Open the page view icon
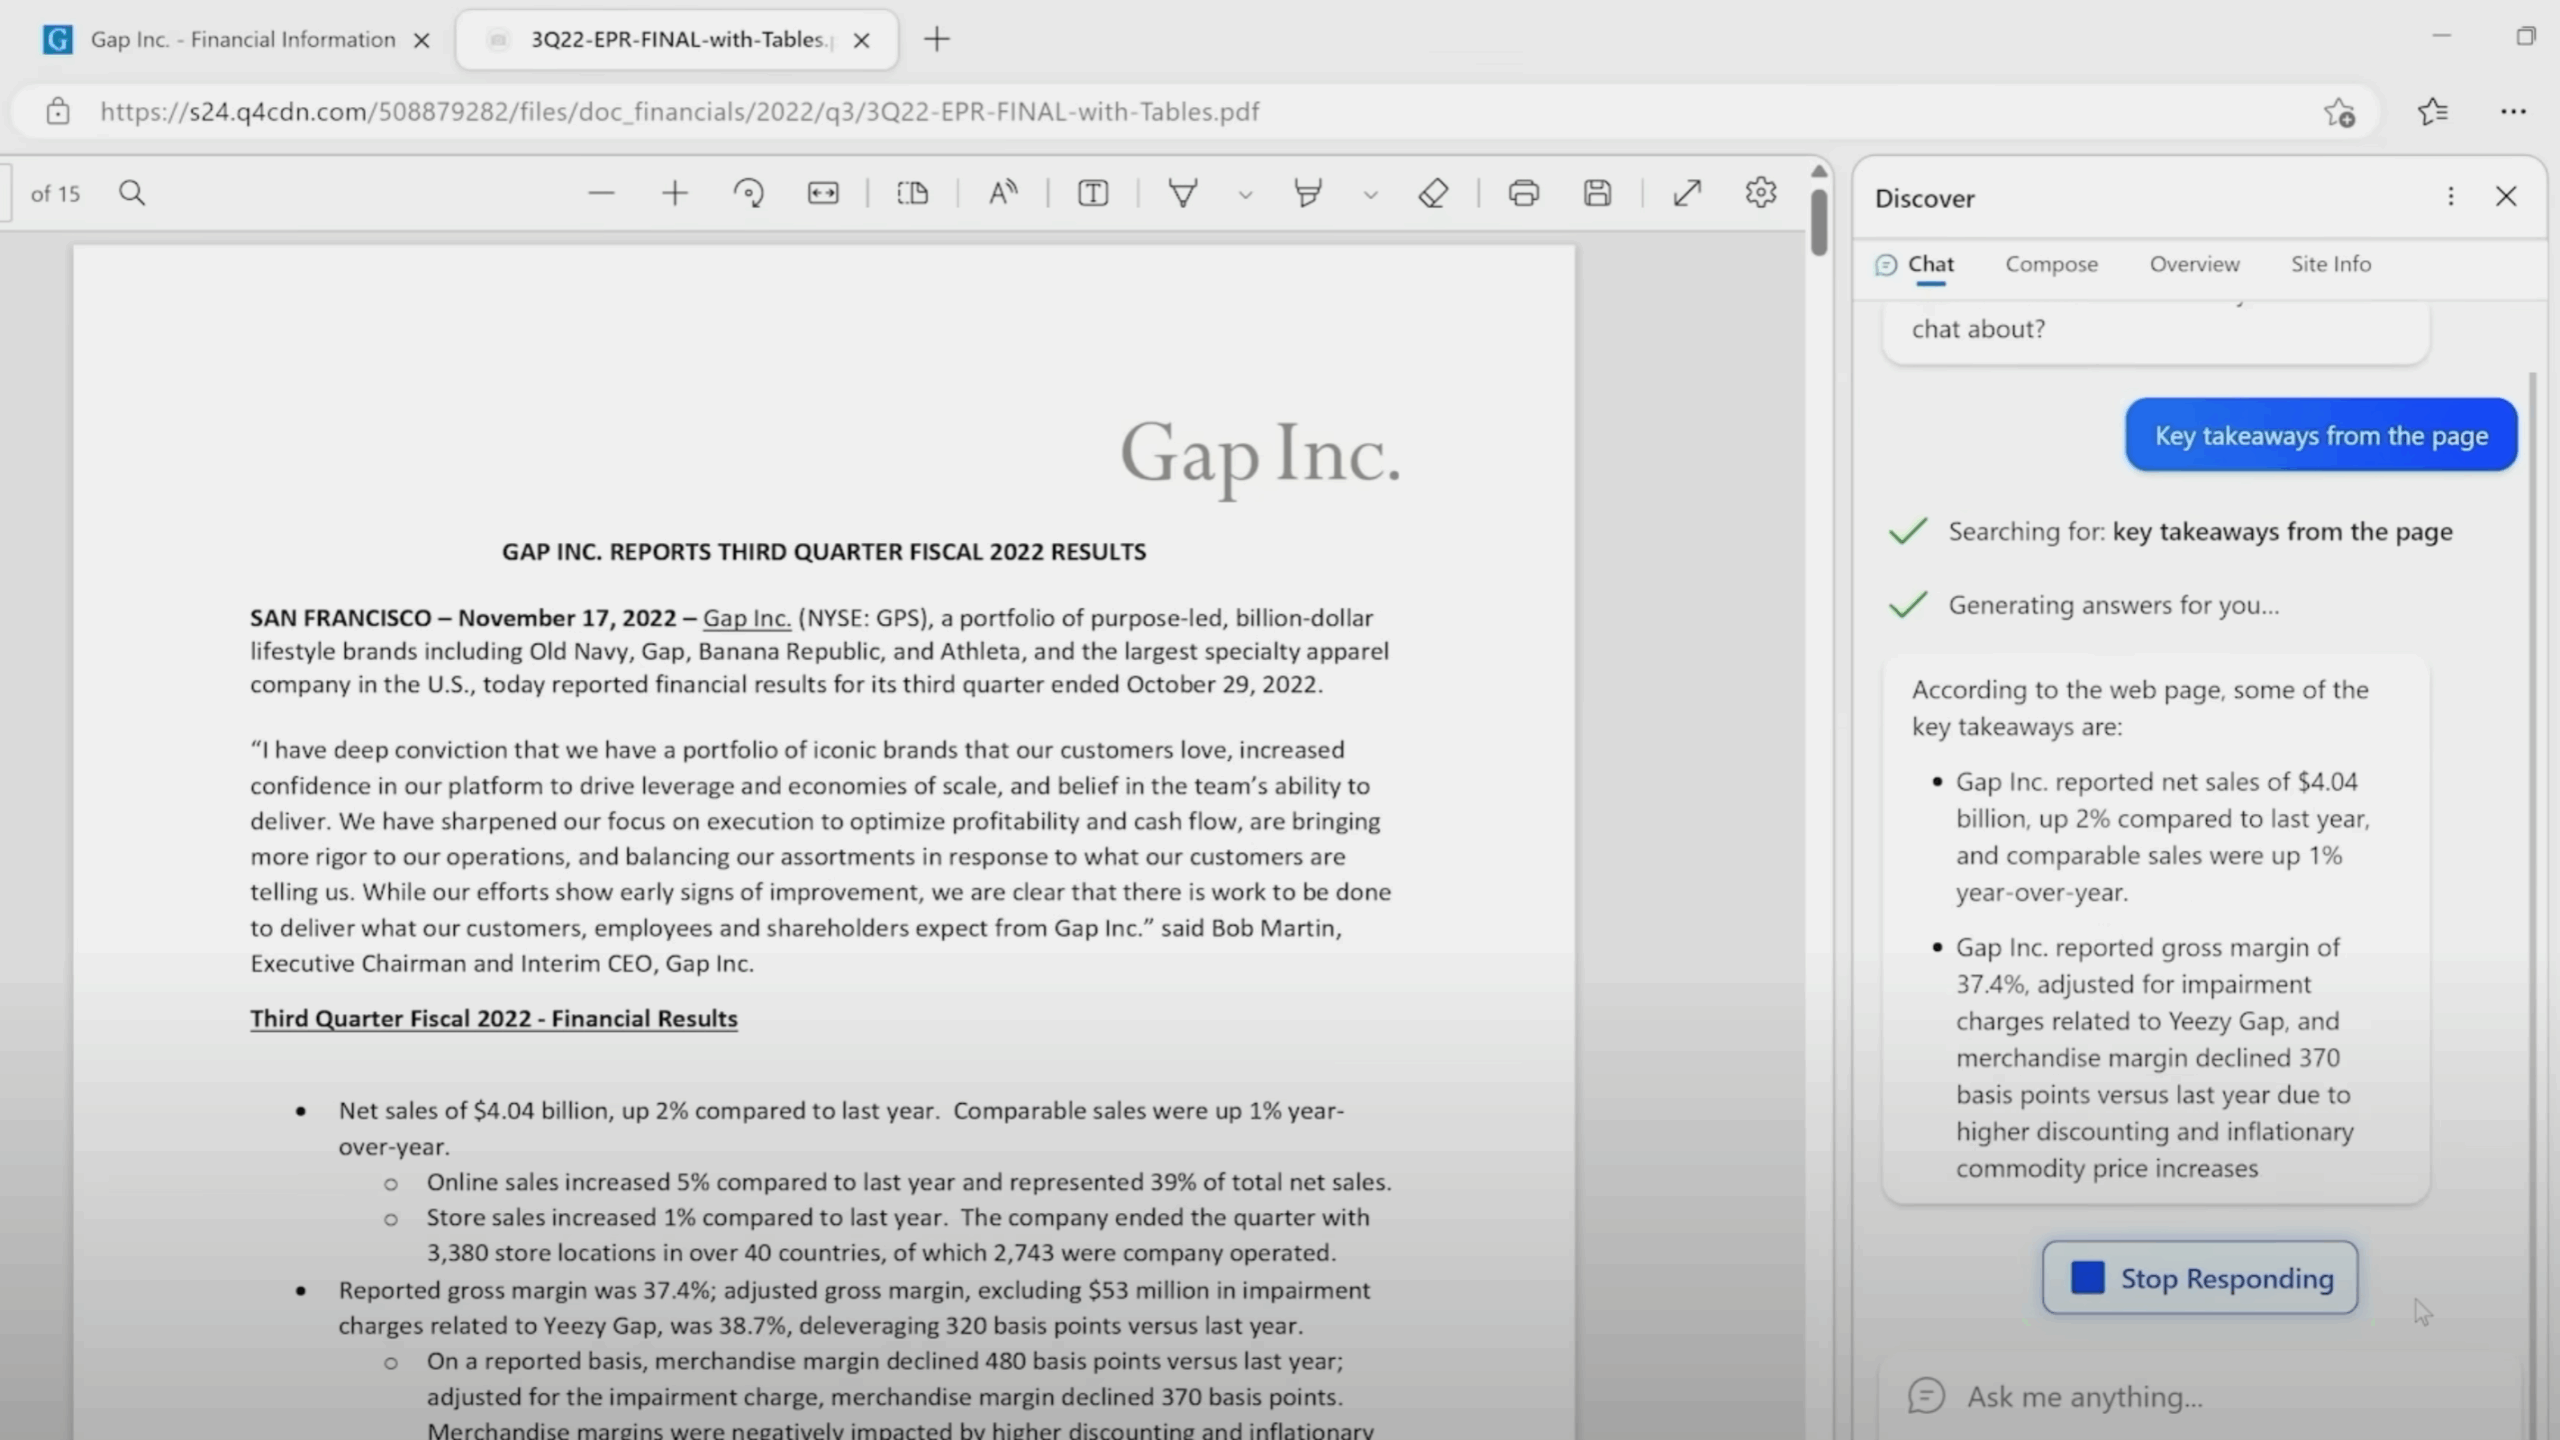 [913, 193]
